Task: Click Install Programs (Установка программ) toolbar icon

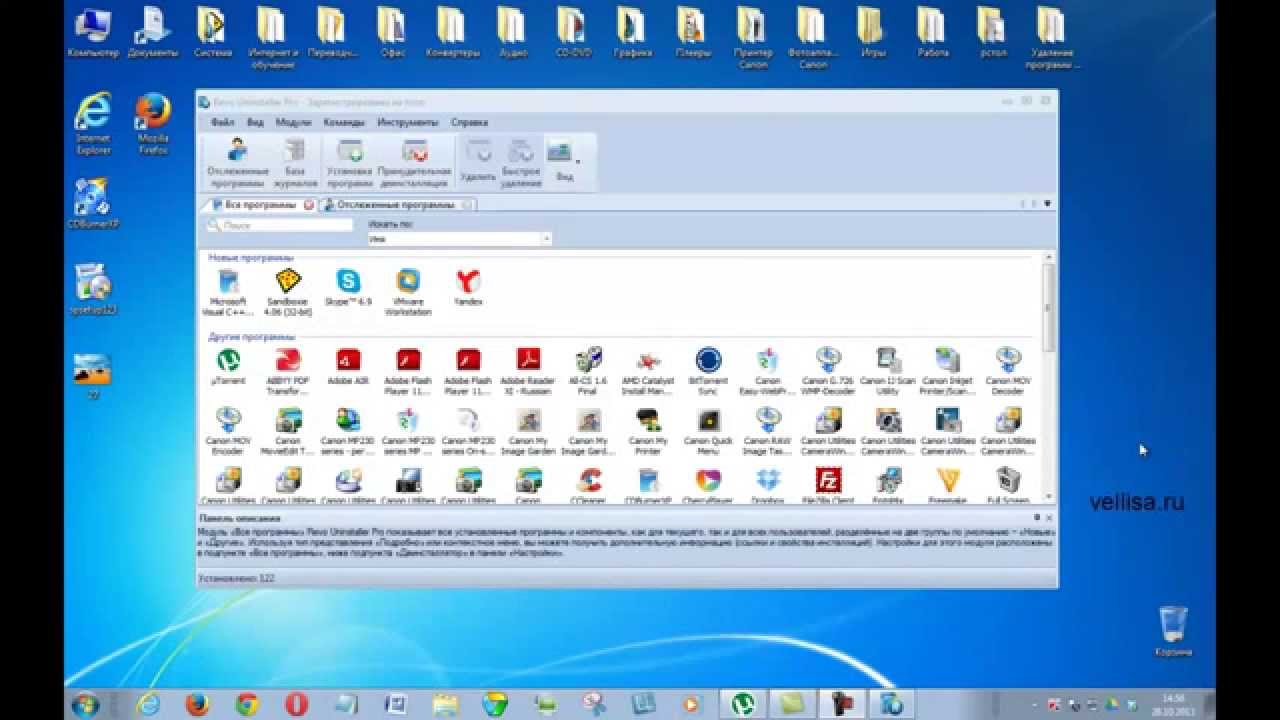Action: coord(350,163)
